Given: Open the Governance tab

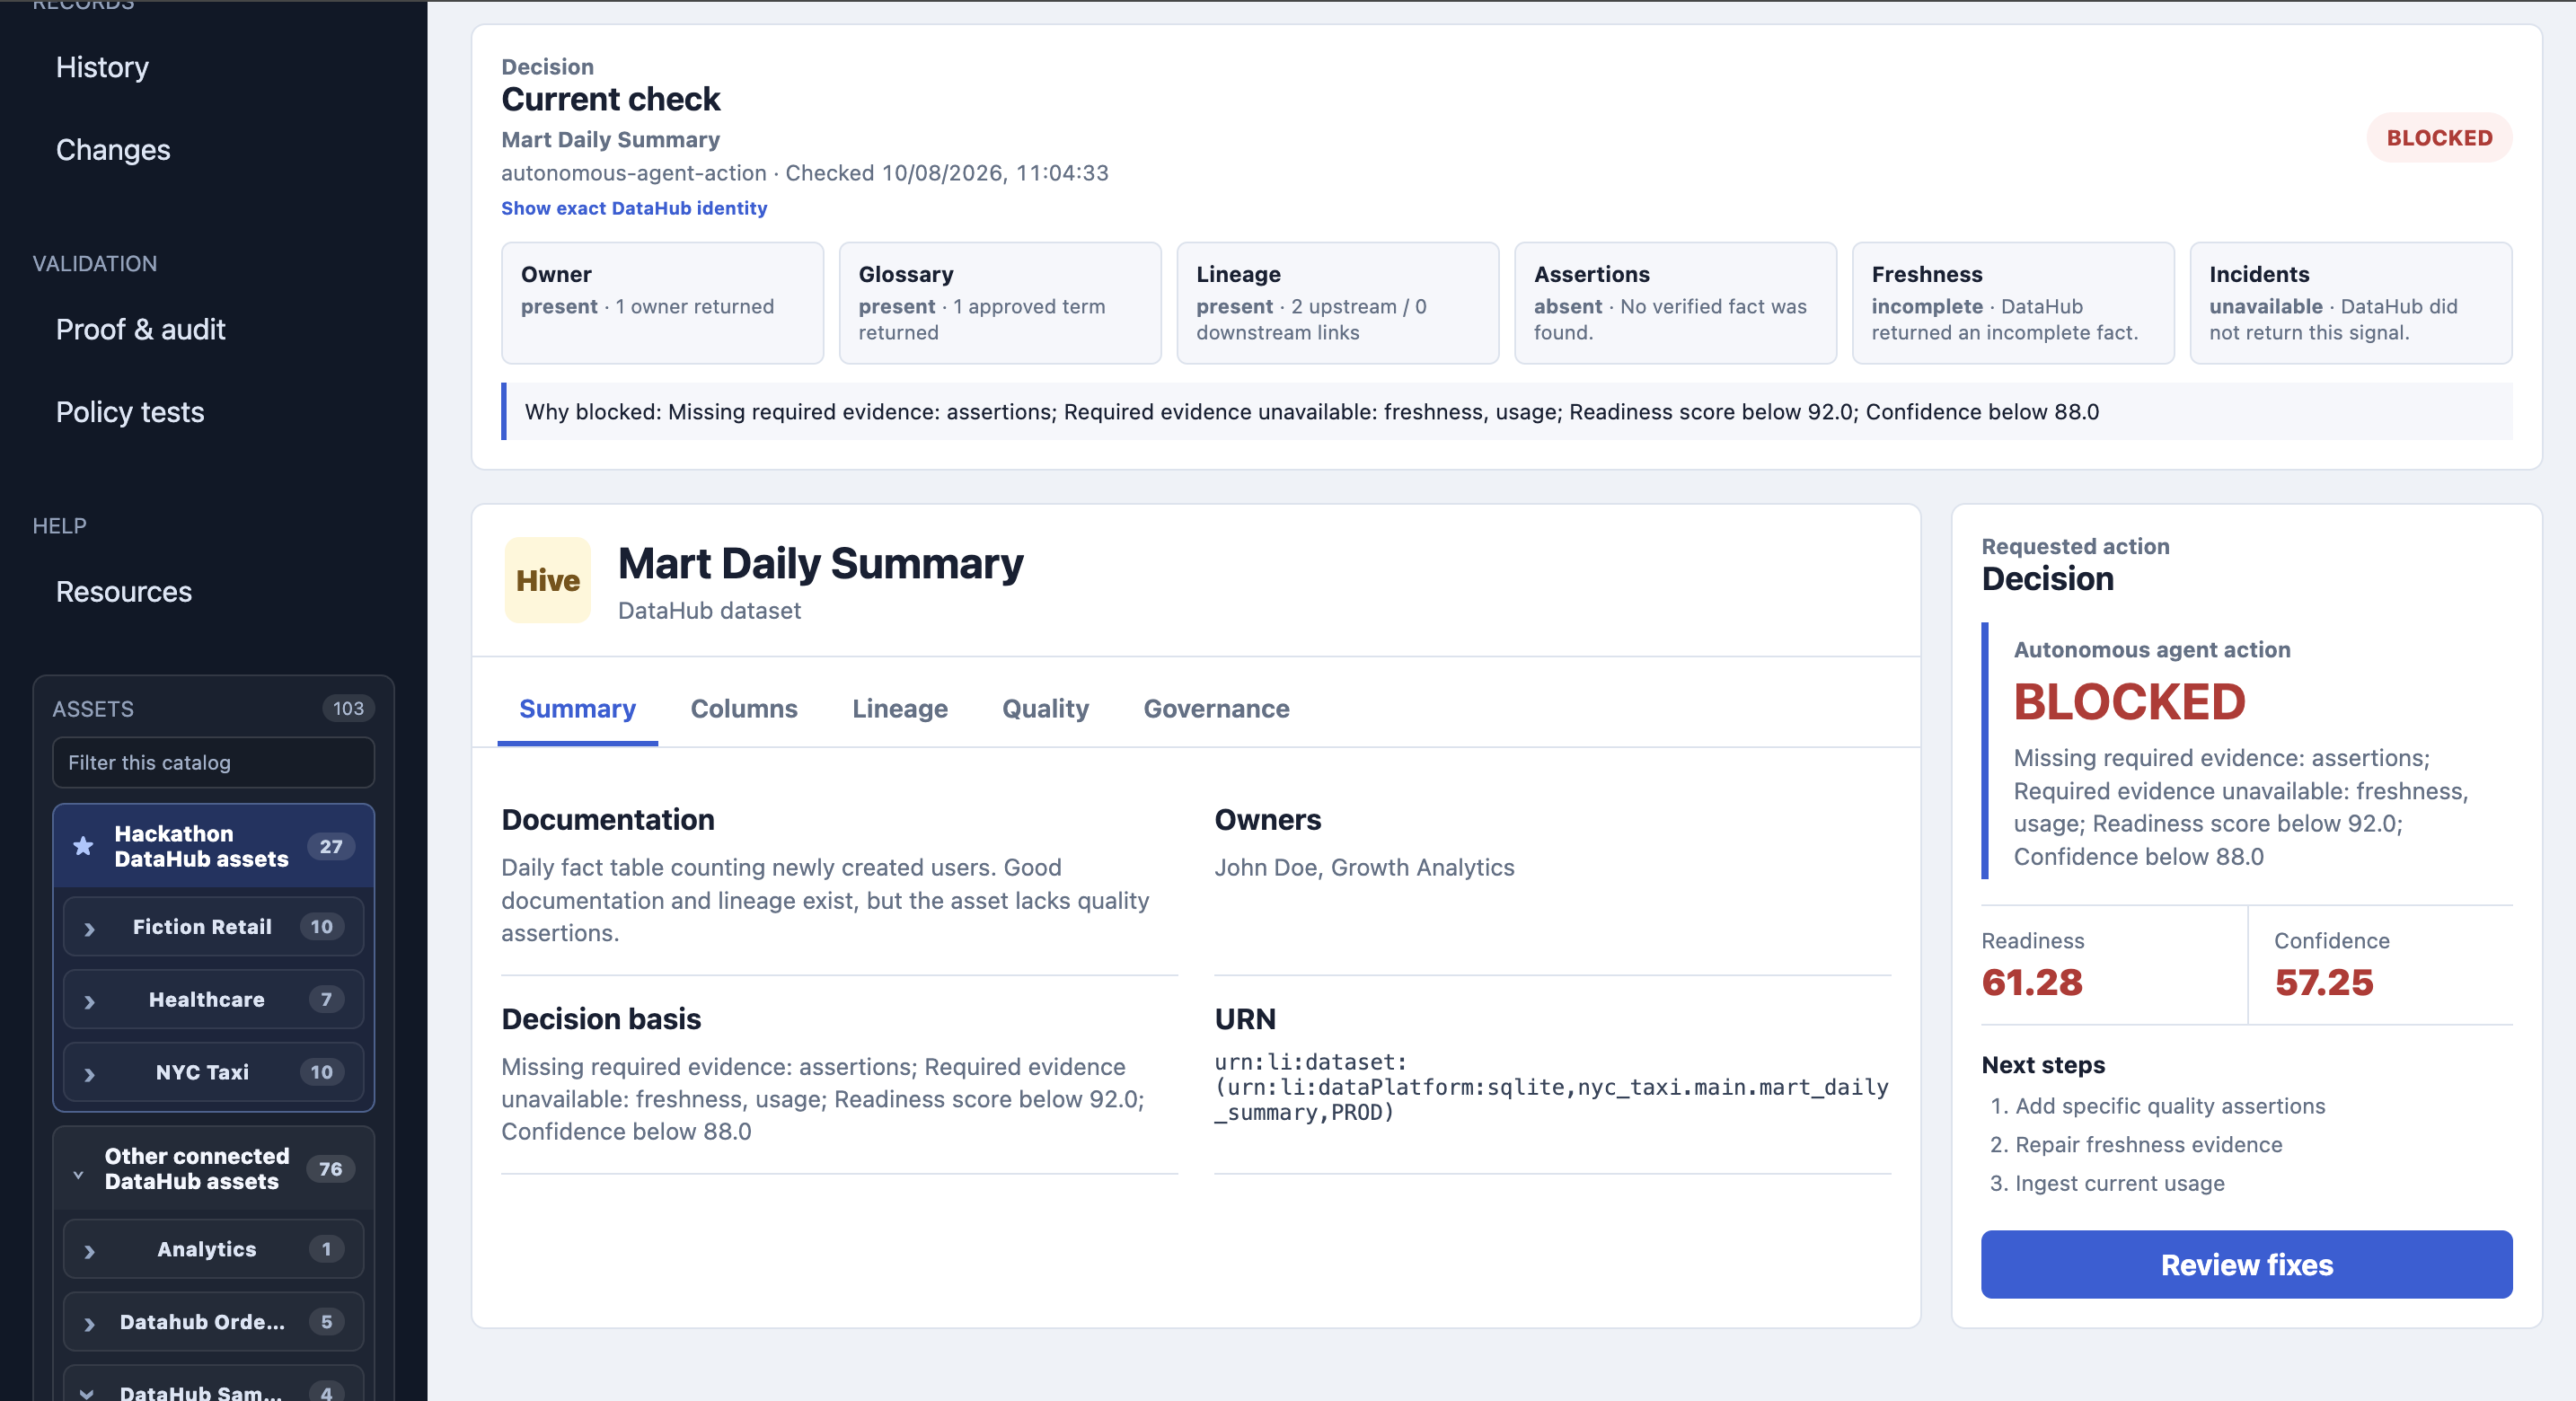Looking at the screenshot, I should [1216, 708].
